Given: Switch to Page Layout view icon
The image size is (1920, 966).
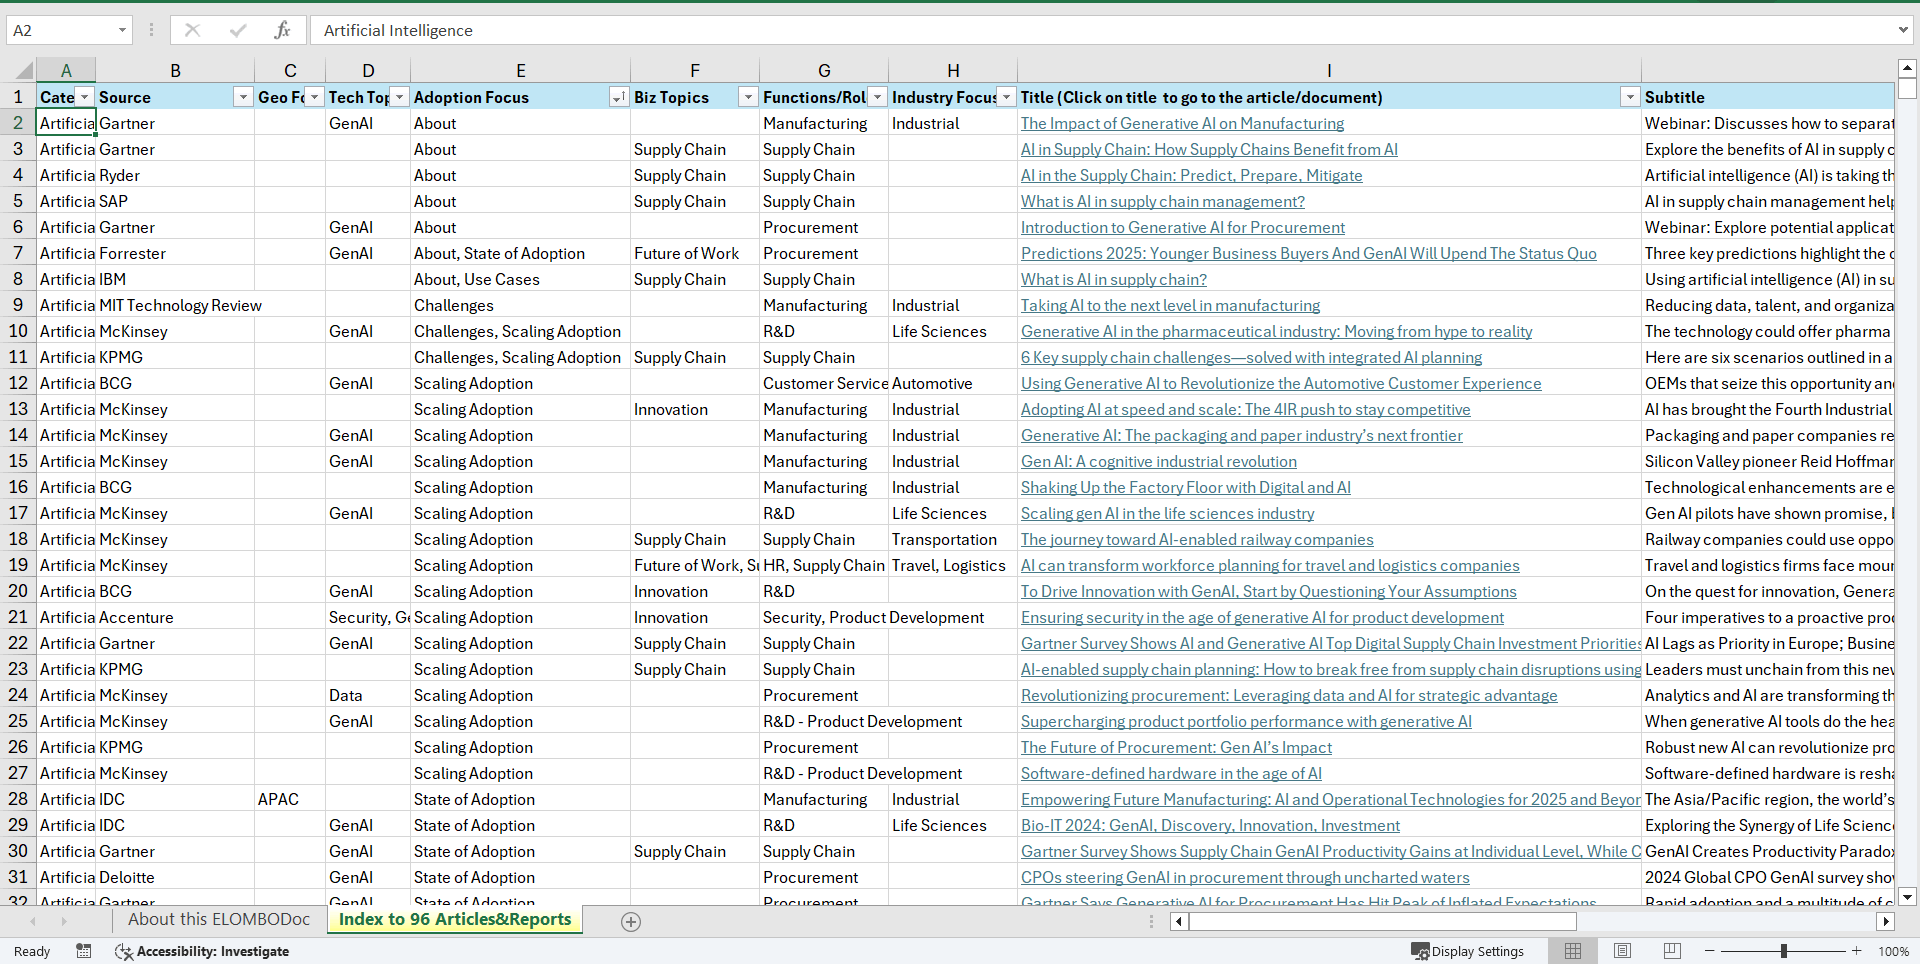Looking at the screenshot, I should coord(1622,951).
